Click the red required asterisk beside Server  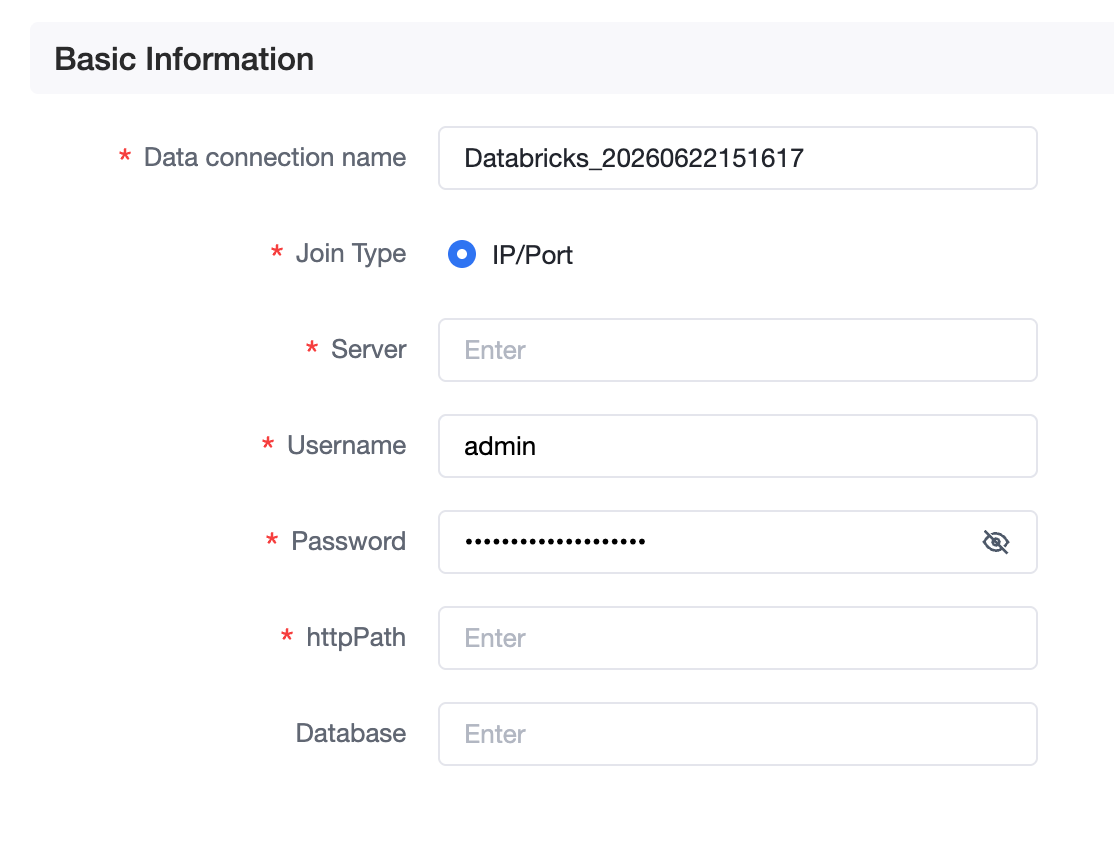(x=311, y=347)
